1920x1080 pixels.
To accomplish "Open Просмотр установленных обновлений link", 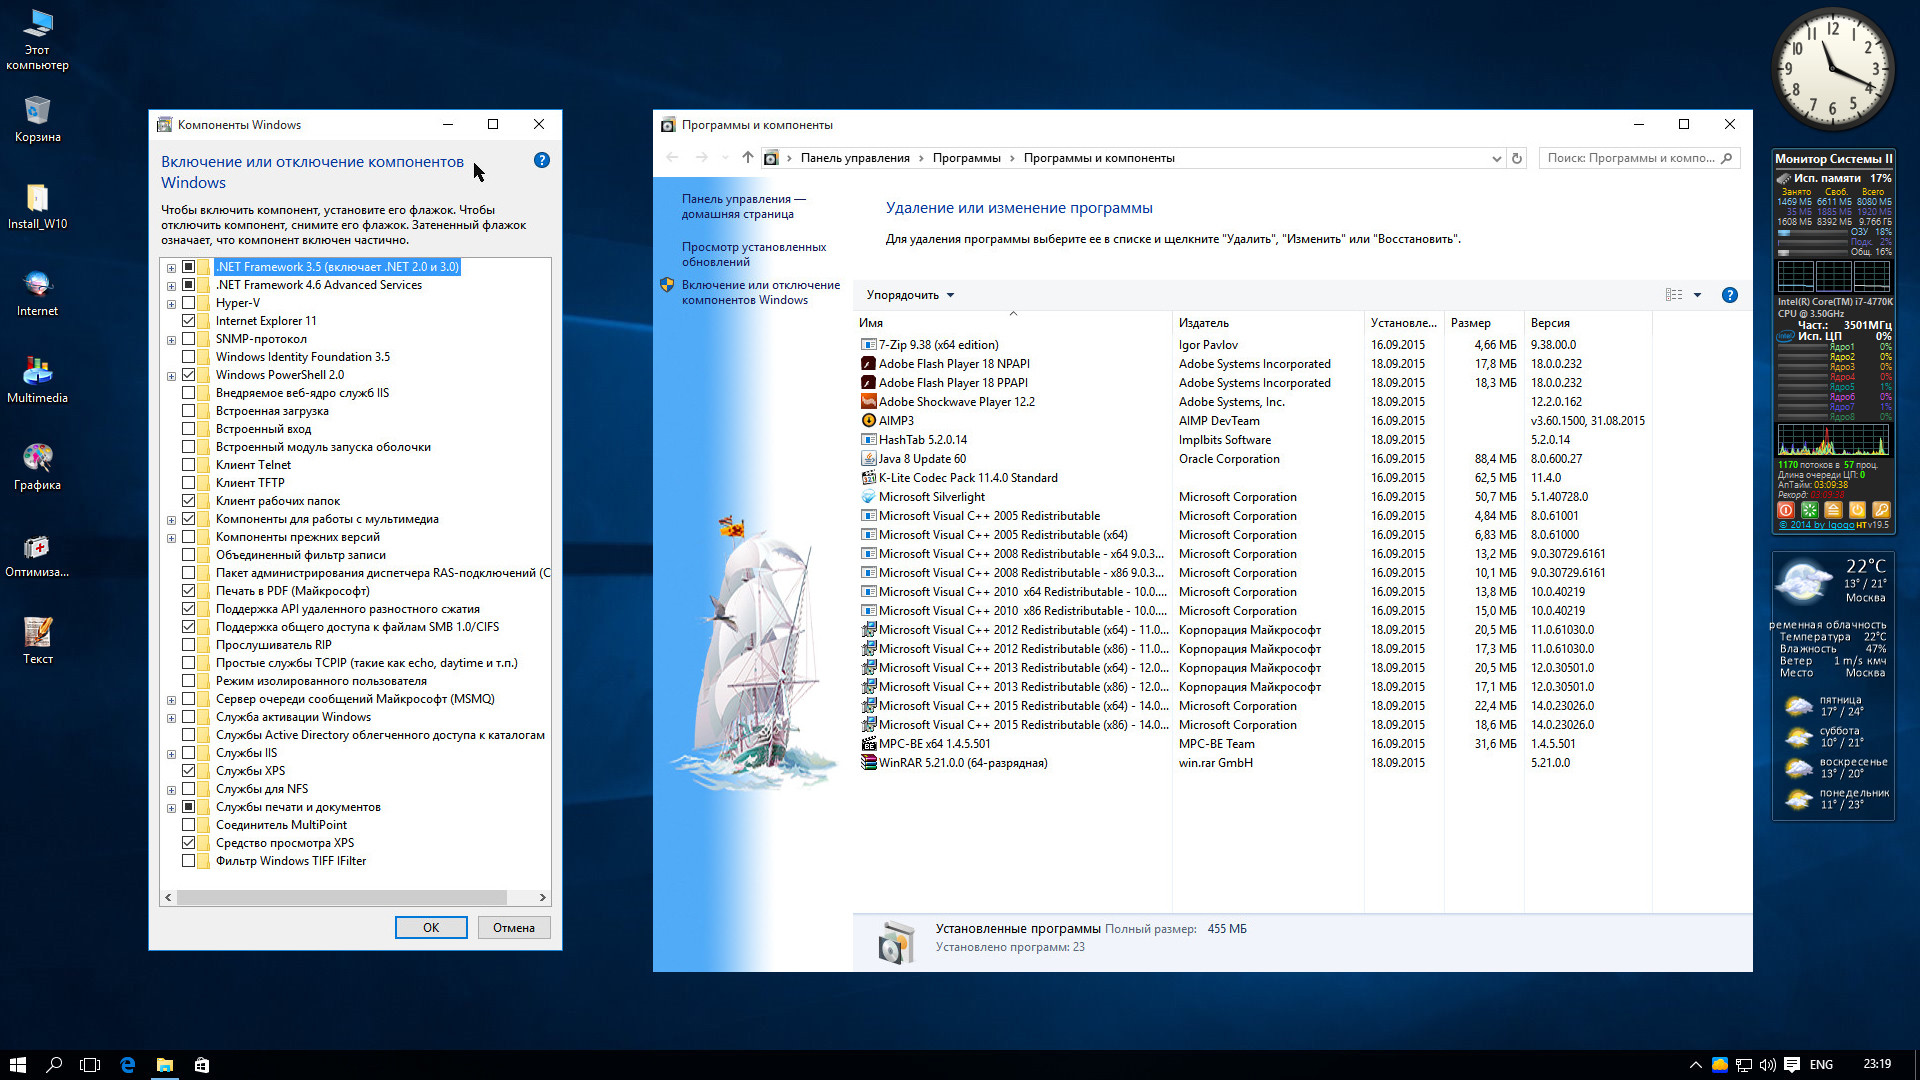I will pyautogui.click(x=754, y=254).
